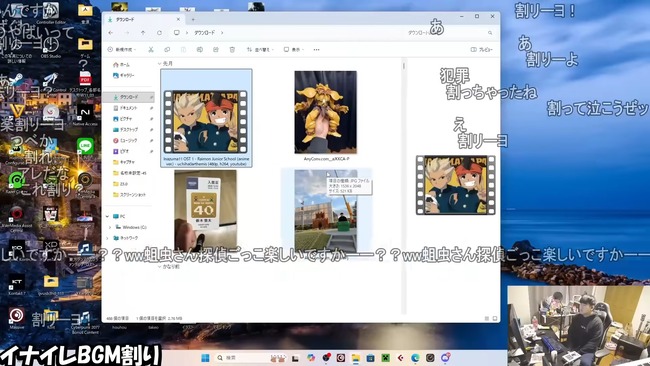Launch Minecraft from the taskbar
This screenshot has height=366, width=650.
coord(386,358)
